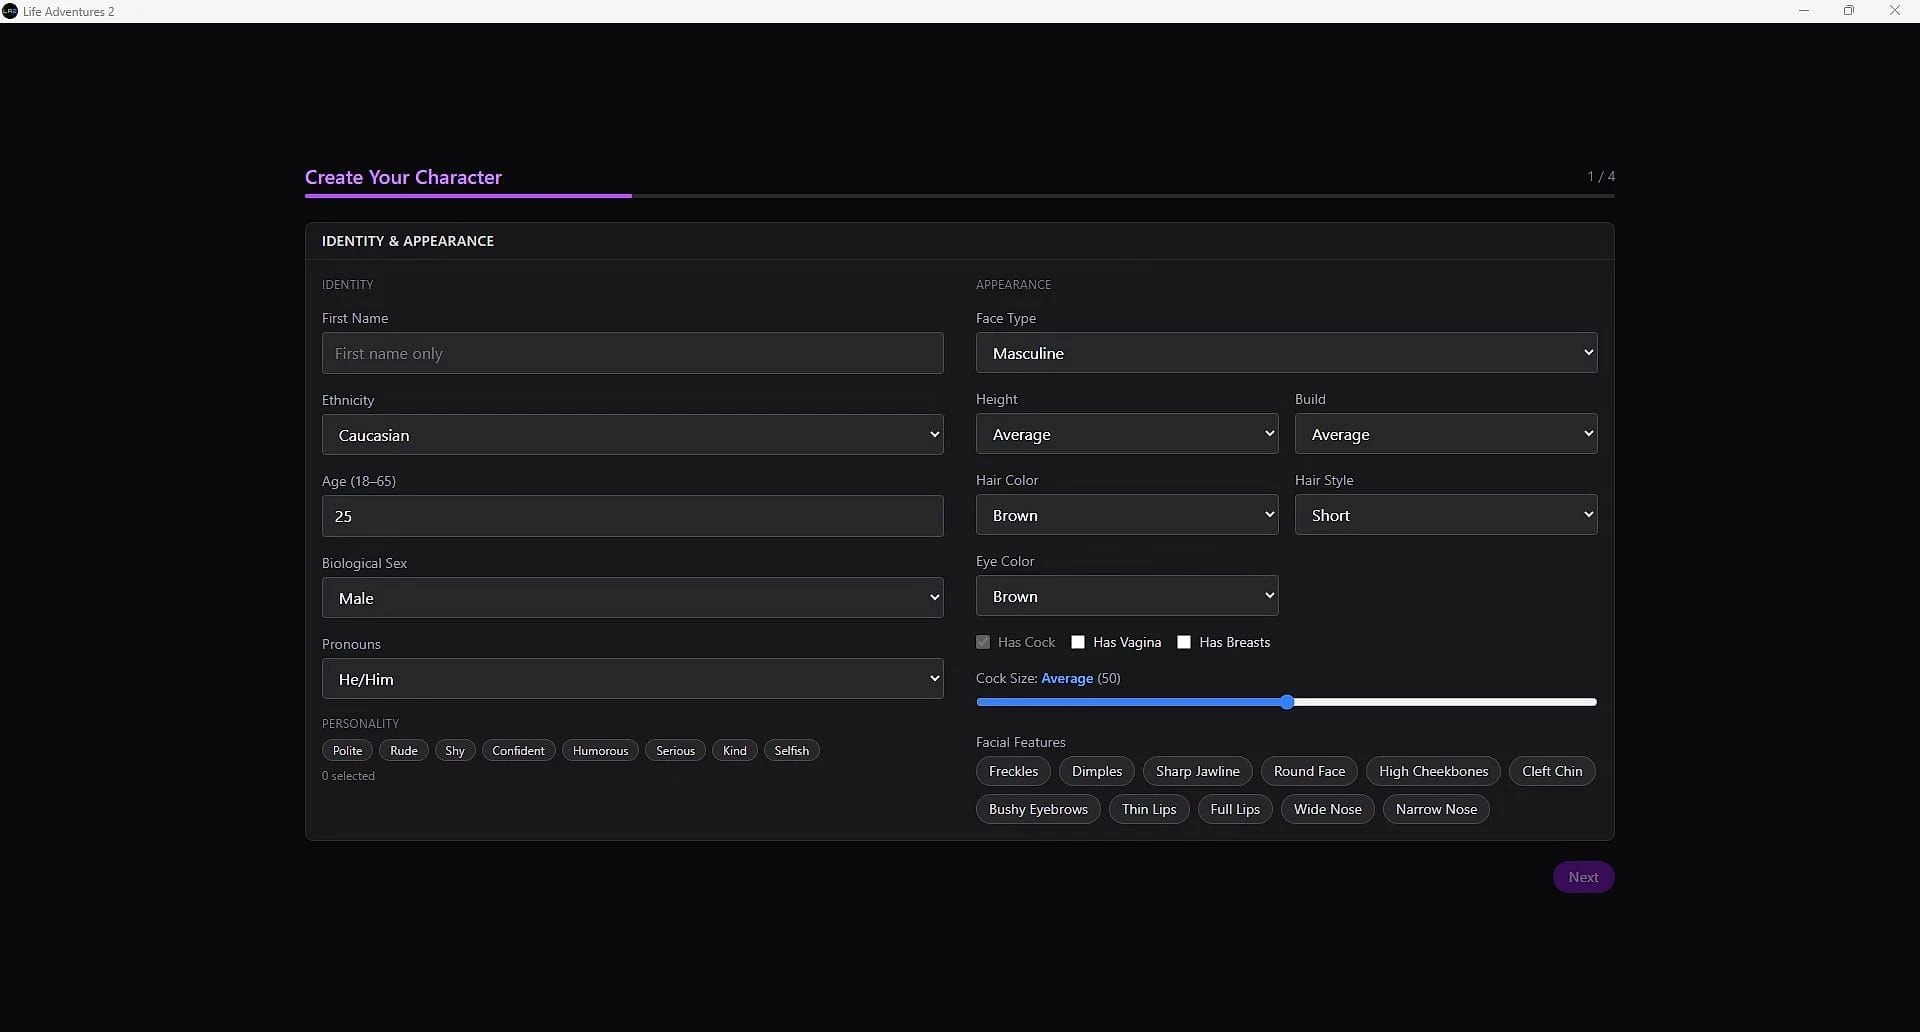Toggle the Full Lips feature

1235,809
